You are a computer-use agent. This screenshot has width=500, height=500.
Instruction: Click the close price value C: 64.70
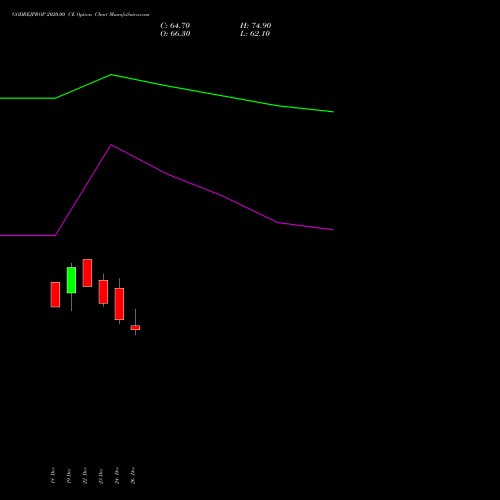[175, 26]
